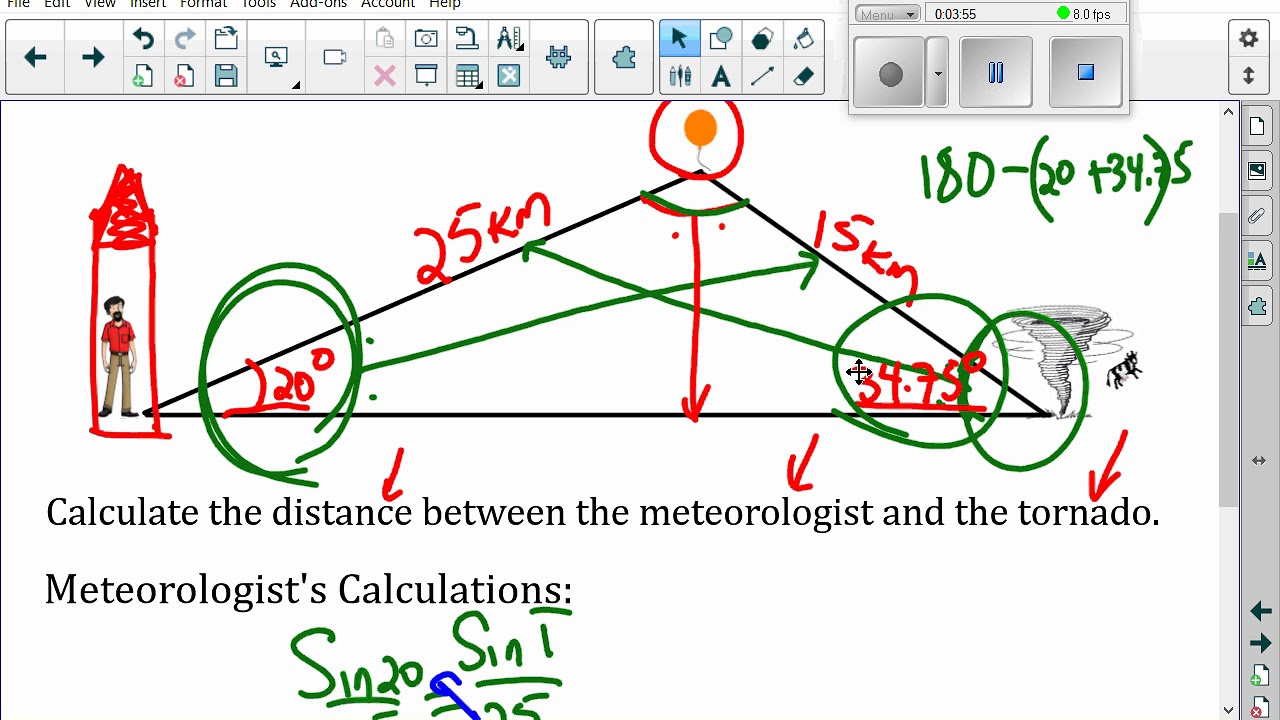Save the file with the floppy disk icon

click(226, 76)
